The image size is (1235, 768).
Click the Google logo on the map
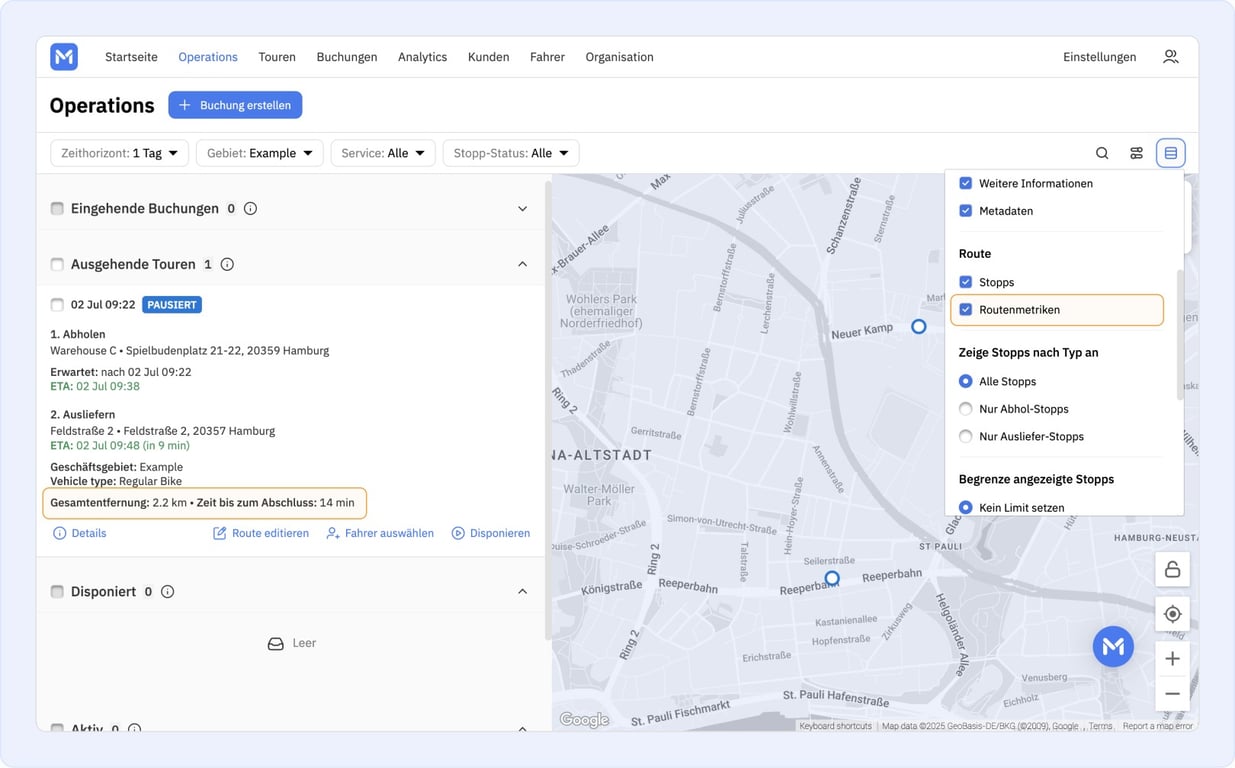pyautogui.click(x=584, y=720)
